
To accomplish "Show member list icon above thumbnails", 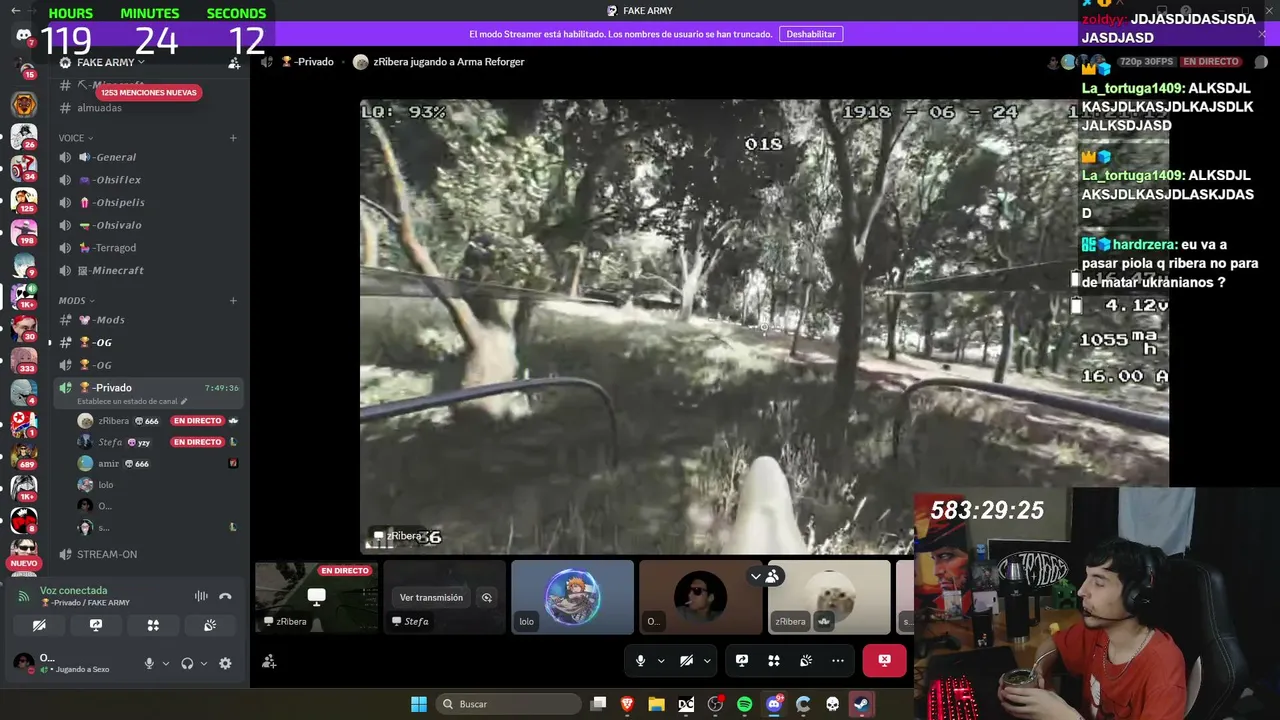I will coord(773,576).
